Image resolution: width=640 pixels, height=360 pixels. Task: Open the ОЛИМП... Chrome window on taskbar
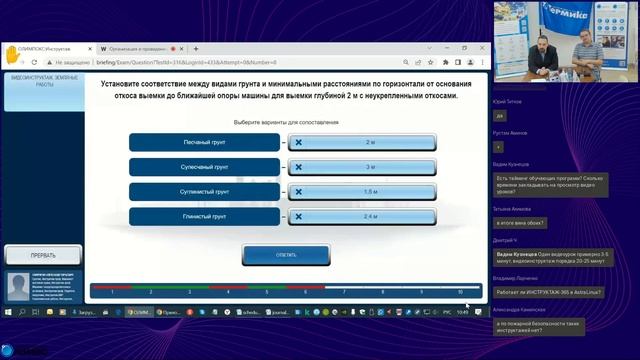tap(139, 312)
